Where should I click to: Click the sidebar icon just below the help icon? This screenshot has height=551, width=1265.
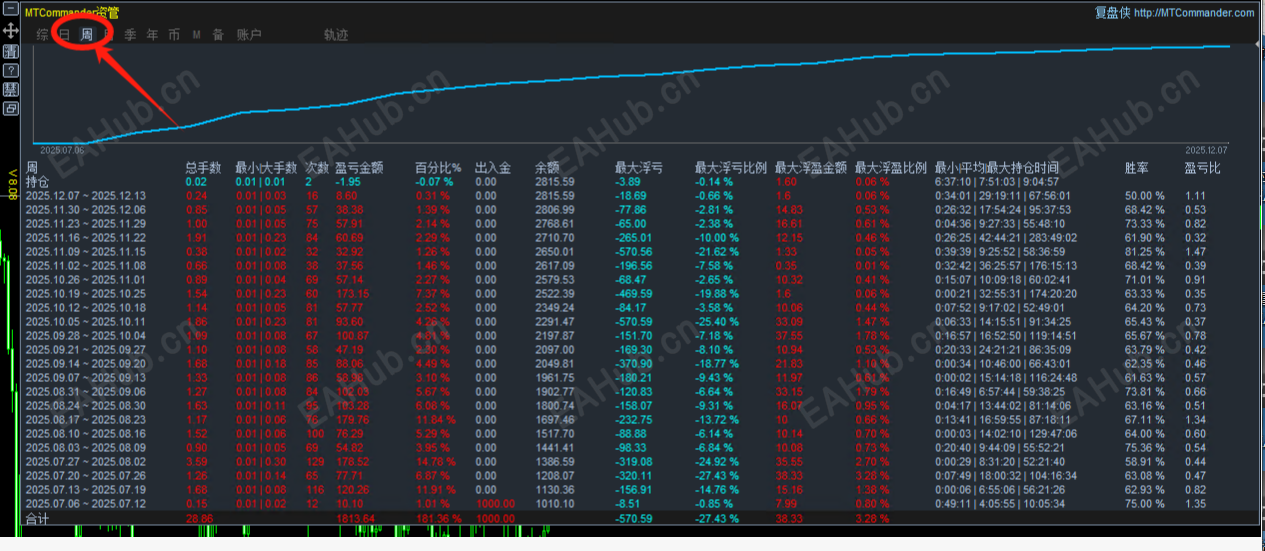pos(11,90)
